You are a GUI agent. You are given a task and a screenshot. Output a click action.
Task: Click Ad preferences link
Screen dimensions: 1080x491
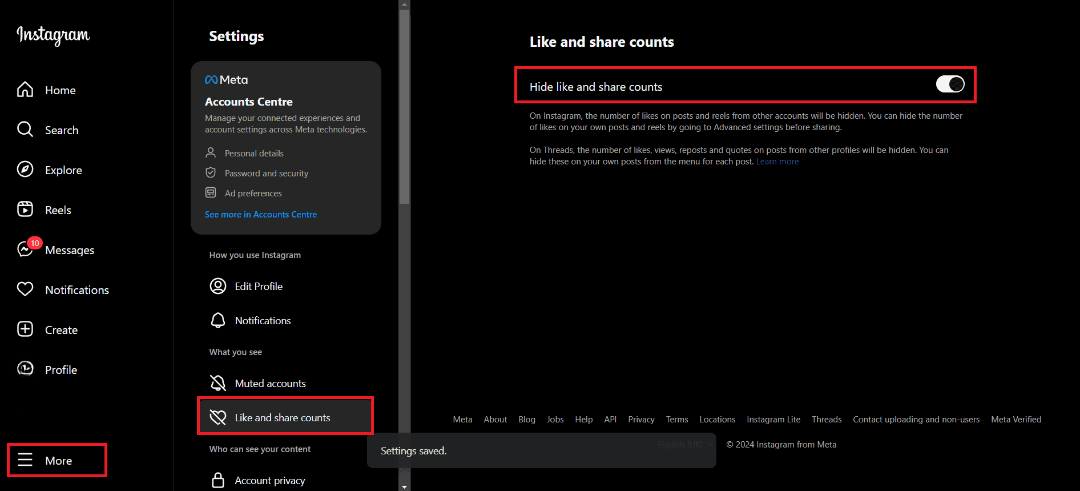coord(253,193)
